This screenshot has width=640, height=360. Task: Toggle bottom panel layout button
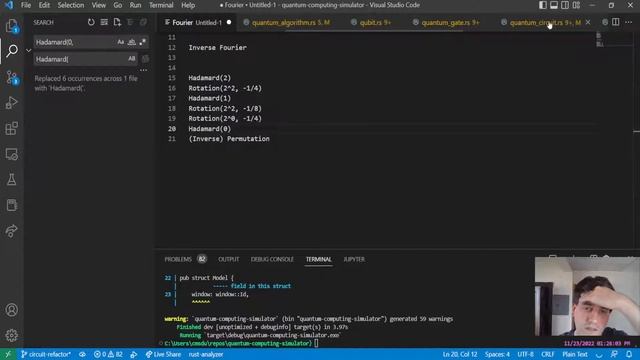[x=553, y=5]
